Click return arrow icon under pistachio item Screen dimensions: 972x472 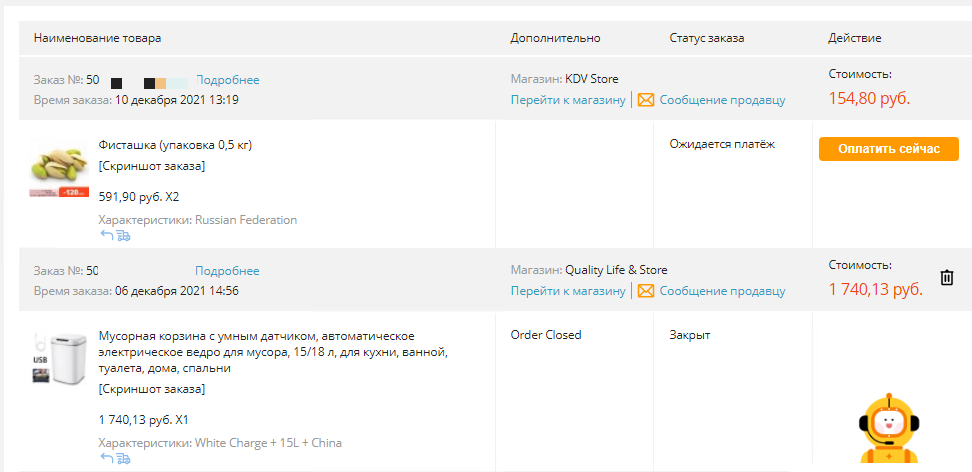click(x=107, y=235)
